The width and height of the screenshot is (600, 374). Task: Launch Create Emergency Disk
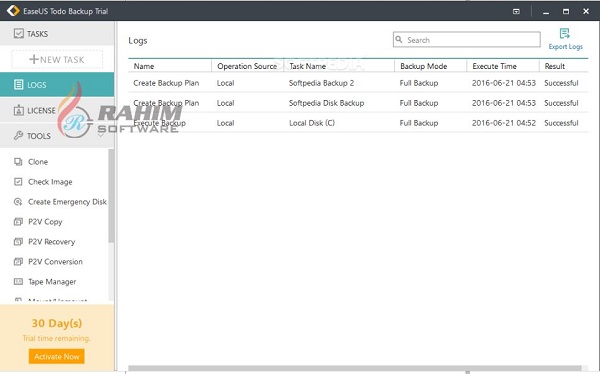(x=67, y=202)
